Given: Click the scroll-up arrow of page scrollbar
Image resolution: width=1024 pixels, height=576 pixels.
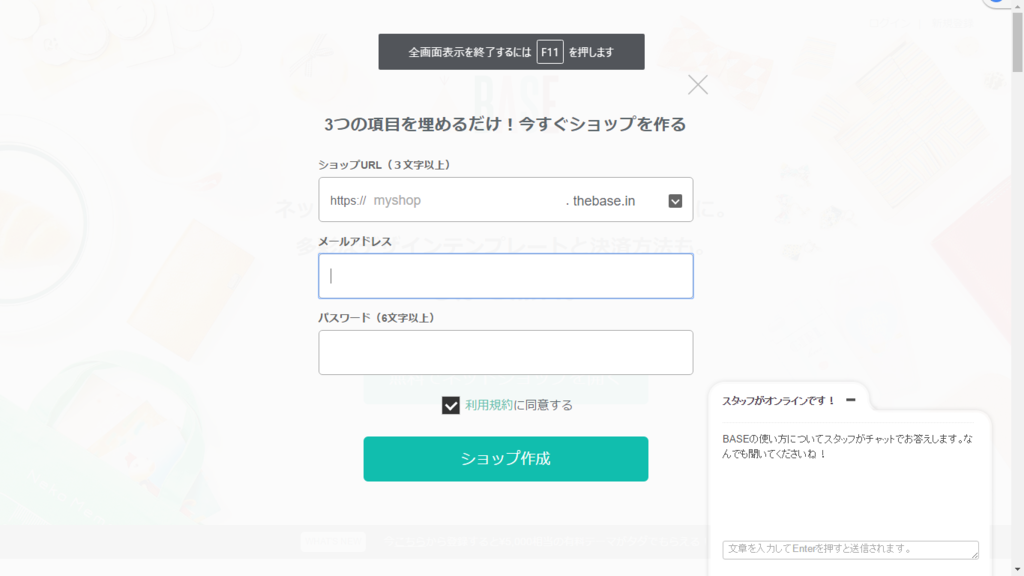Looking at the screenshot, I should [1017, 5].
